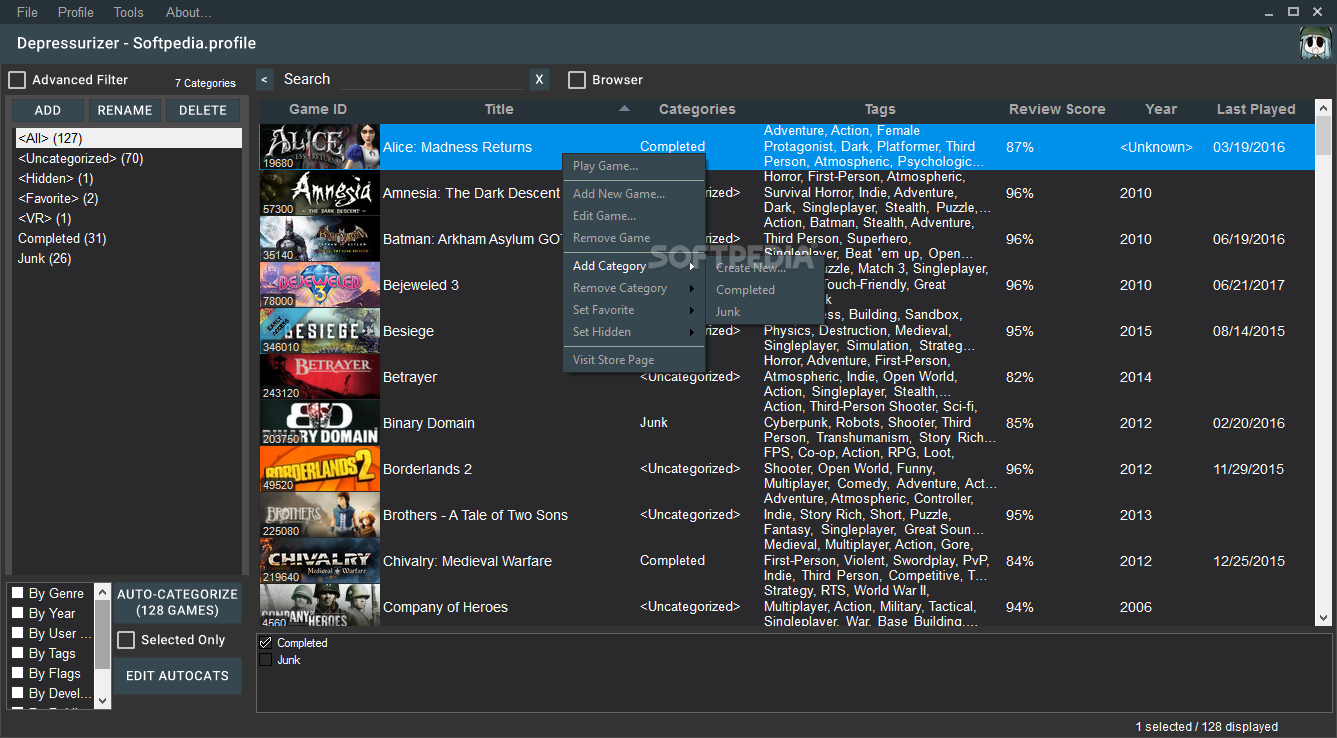Image resolution: width=1337 pixels, height=738 pixels.
Task: Select the <Hidden> (1) category
Action: point(128,178)
